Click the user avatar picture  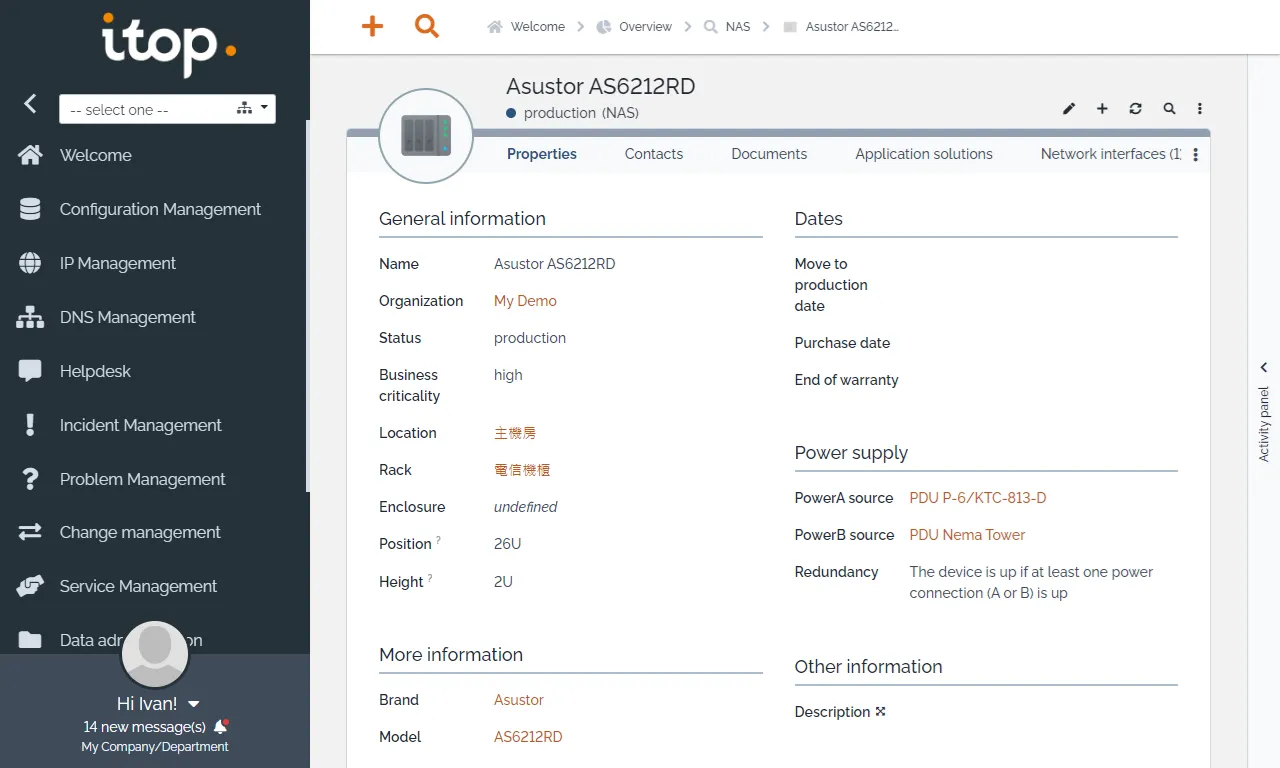point(155,654)
